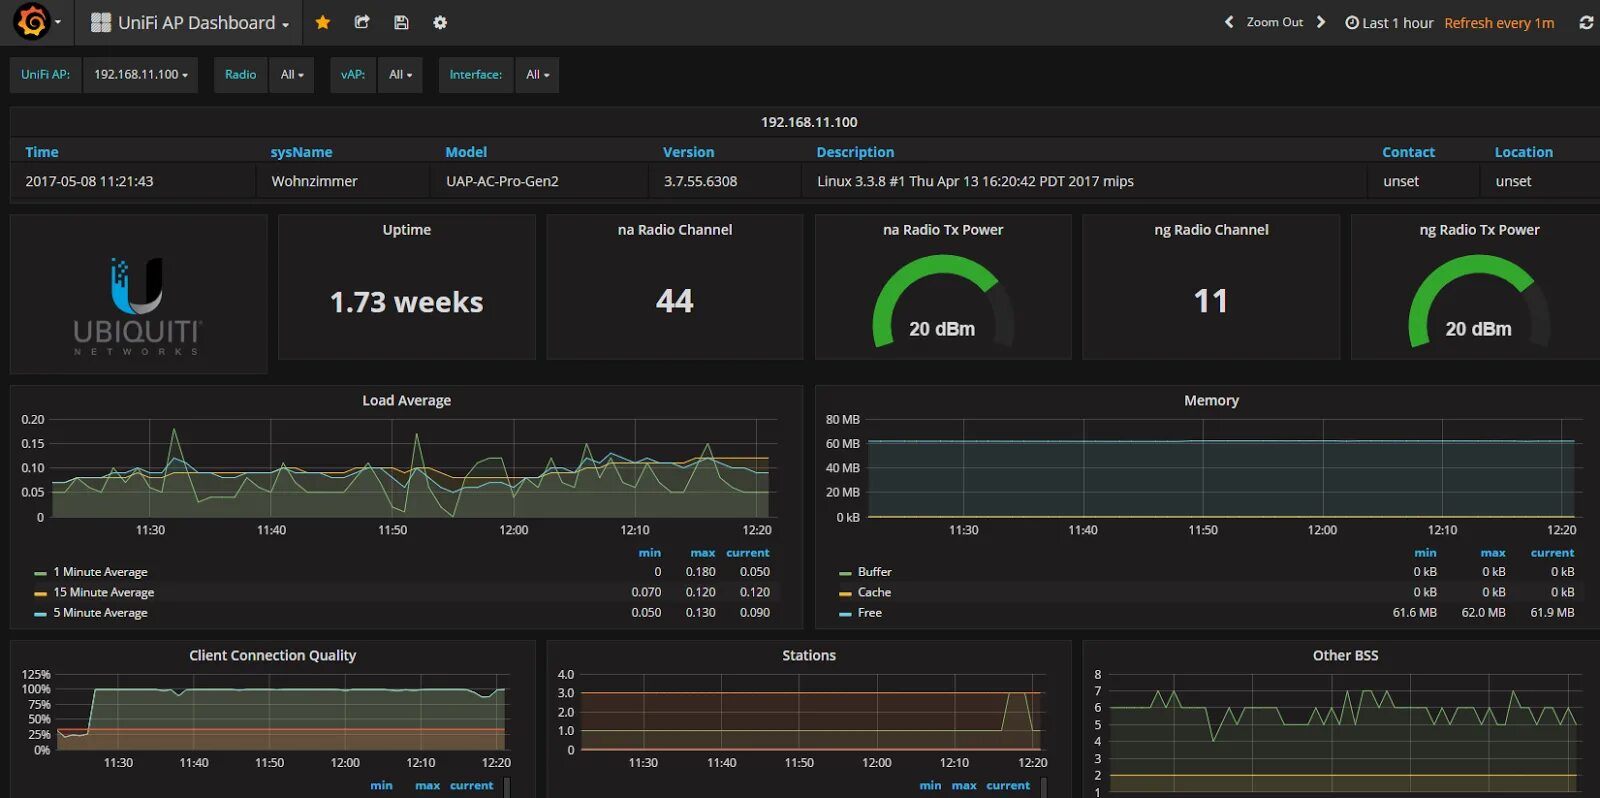Open Other BSS panel title menu

click(1345, 655)
